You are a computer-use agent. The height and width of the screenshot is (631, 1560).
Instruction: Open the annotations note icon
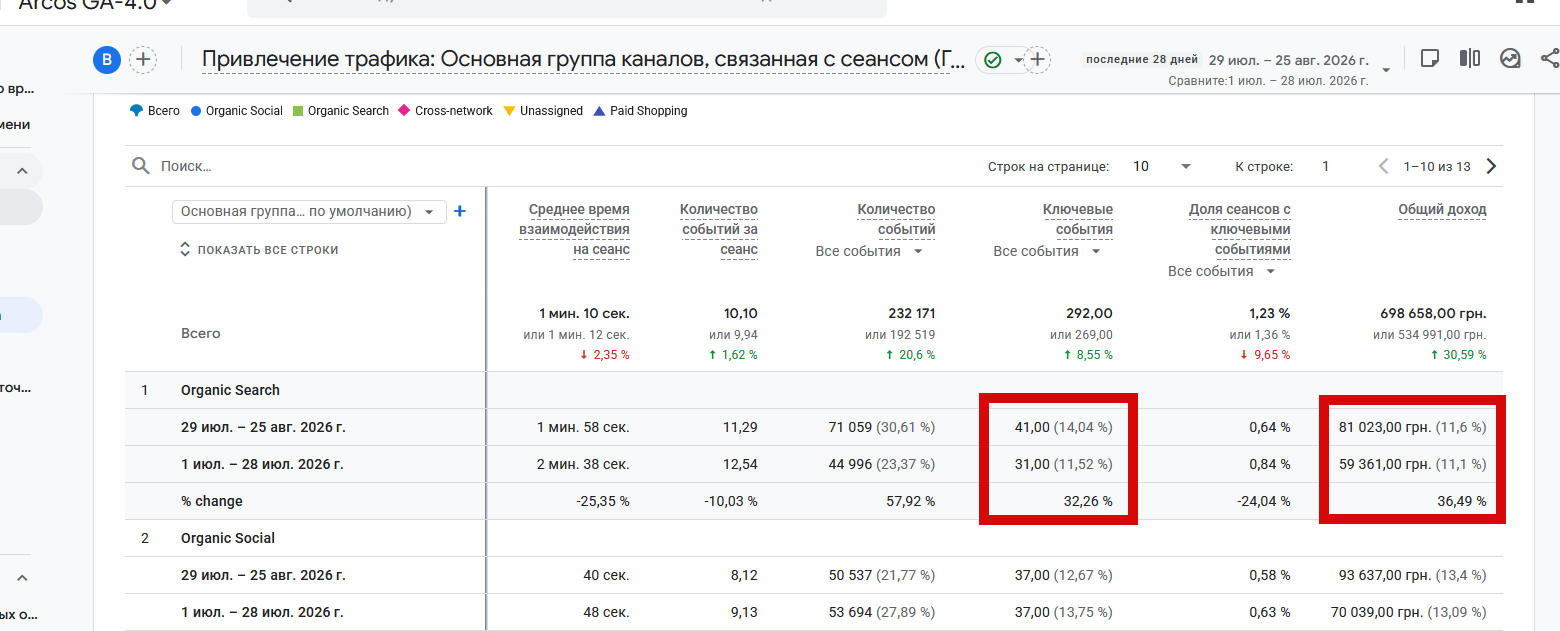click(1430, 58)
